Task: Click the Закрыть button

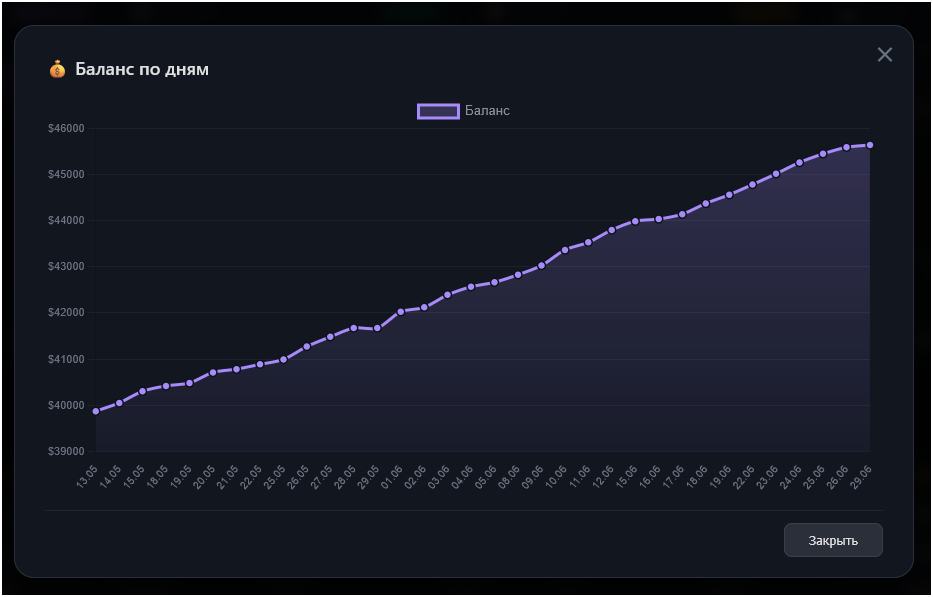Action: click(x=833, y=540)
